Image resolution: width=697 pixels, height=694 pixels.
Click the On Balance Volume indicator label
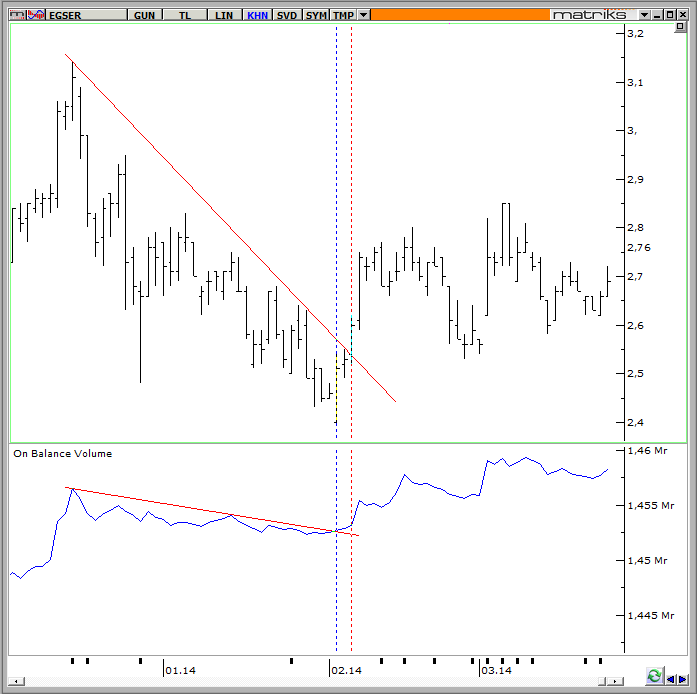coord(62,453)
